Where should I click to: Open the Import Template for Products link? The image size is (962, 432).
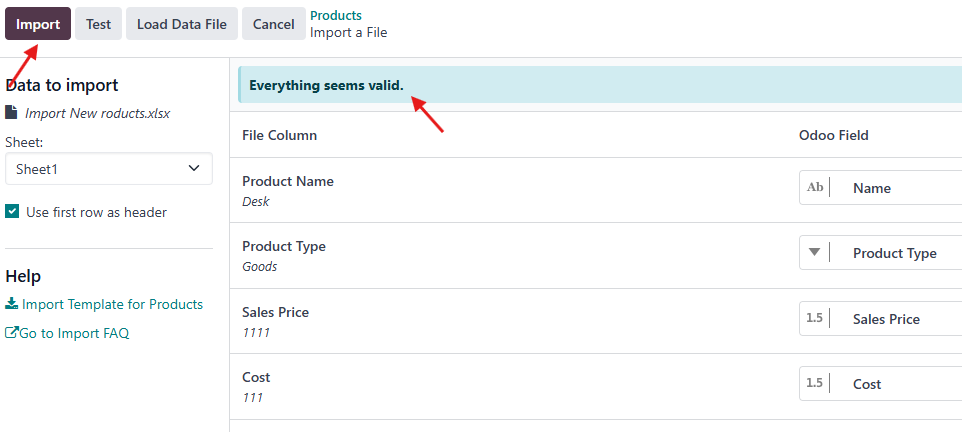(x=112, y=304)
